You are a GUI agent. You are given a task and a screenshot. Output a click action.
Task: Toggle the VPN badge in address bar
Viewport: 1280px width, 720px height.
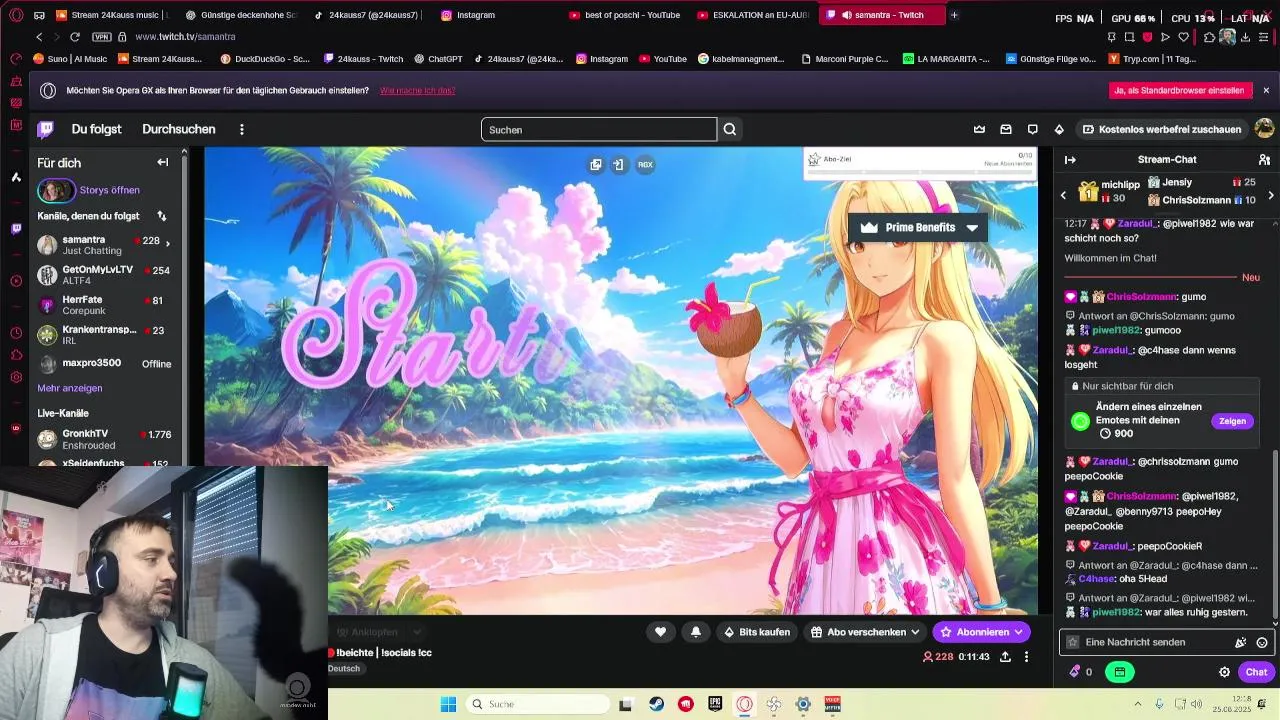click(x=101, y=37)
